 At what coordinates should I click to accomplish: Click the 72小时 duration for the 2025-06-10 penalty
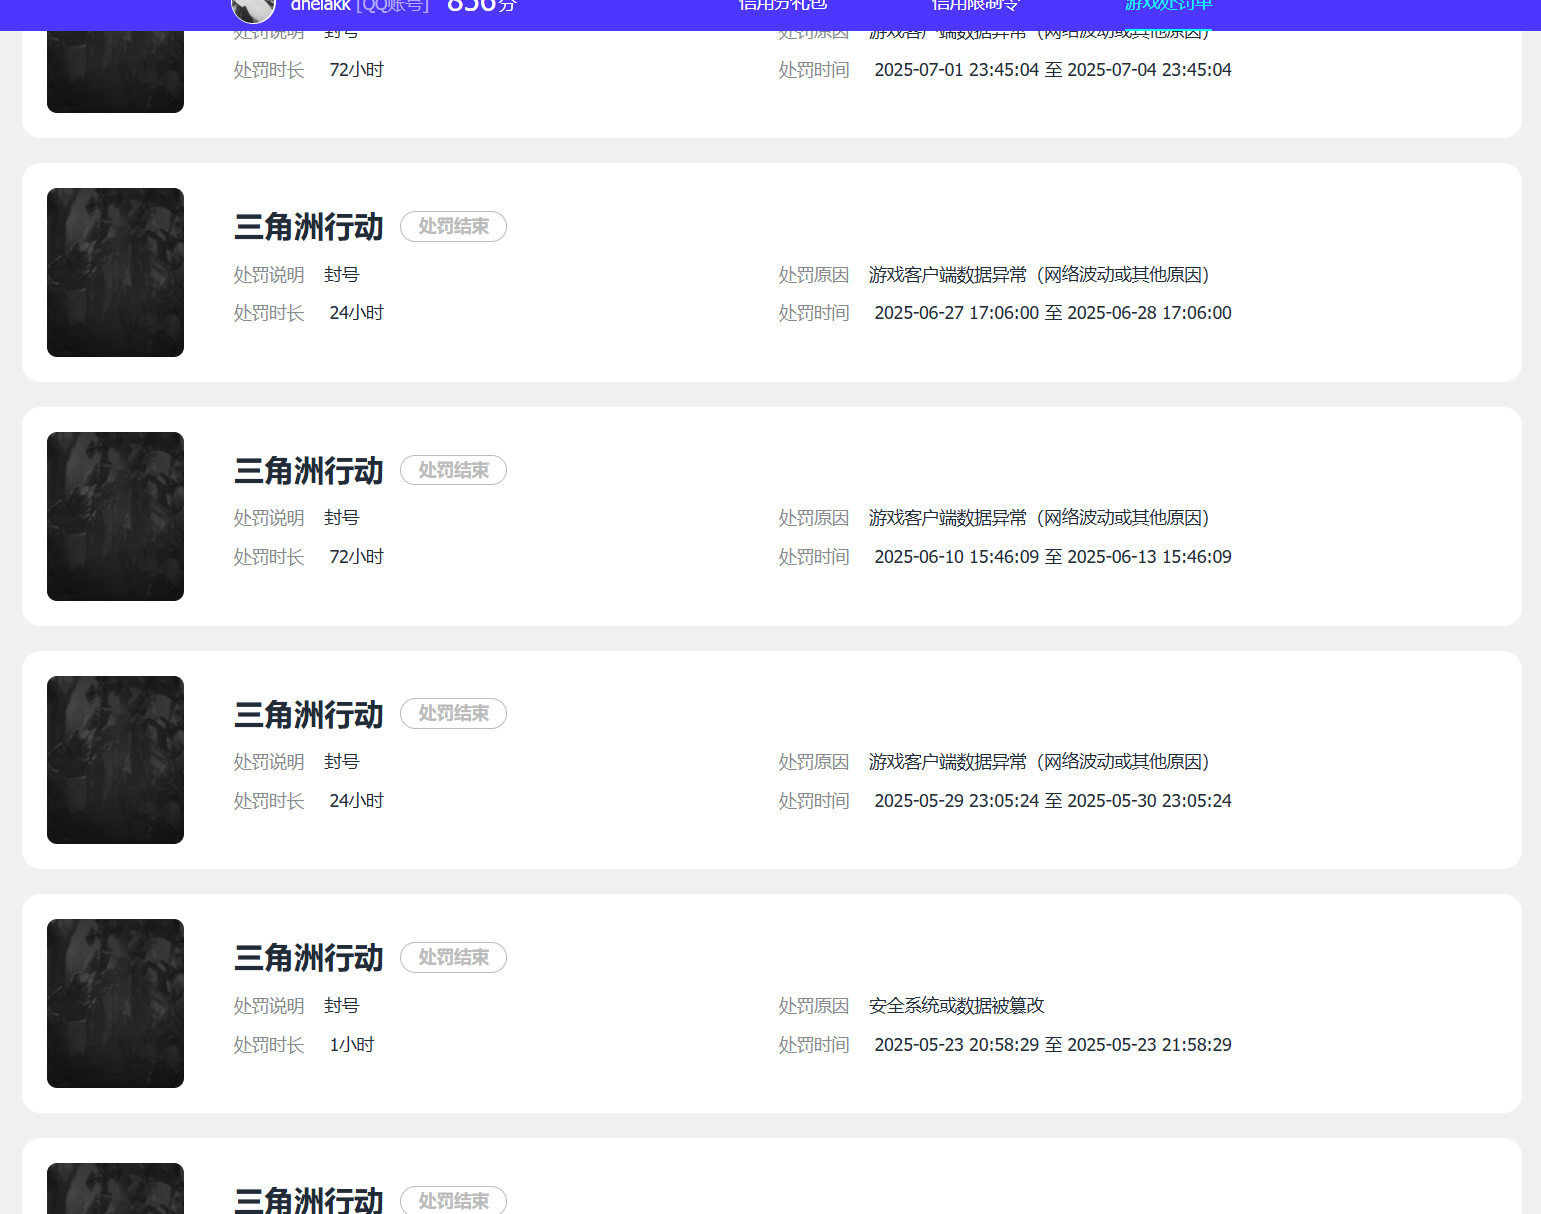[357, 557]
